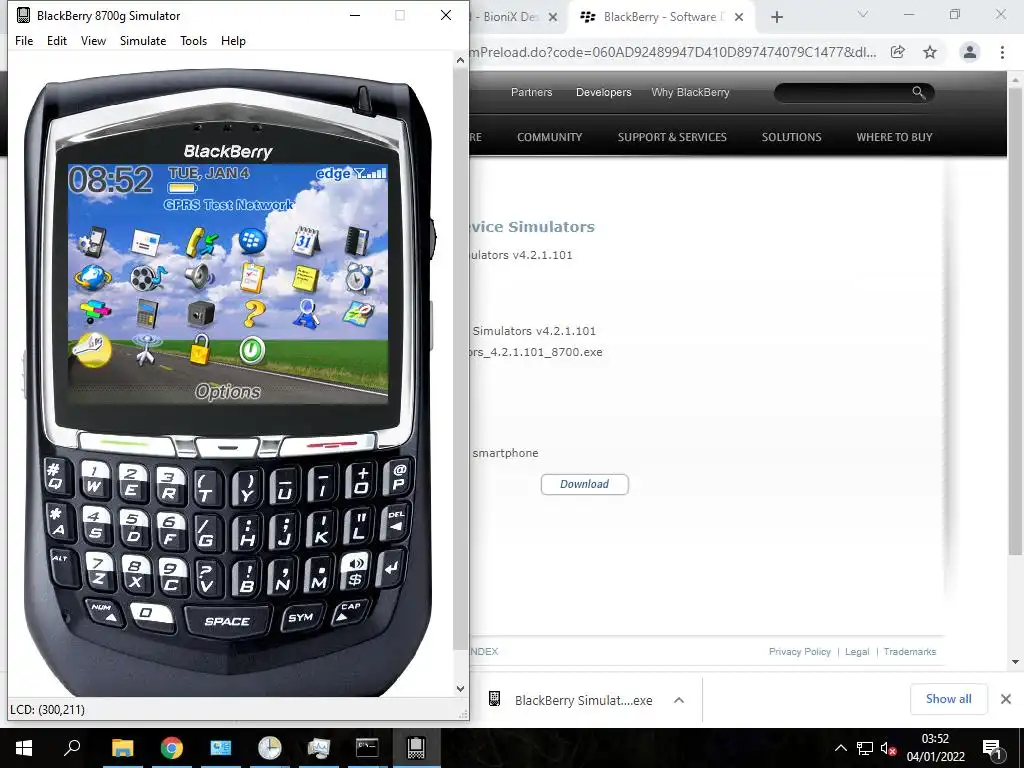Open the COMMUNITY navigation item
This screenshot has height=768, width=1024.
click(x=549, y=137)
